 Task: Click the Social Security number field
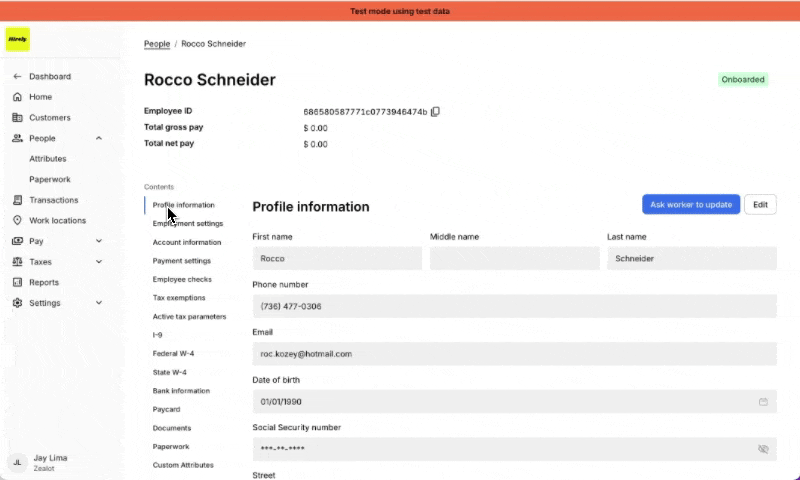514,449
